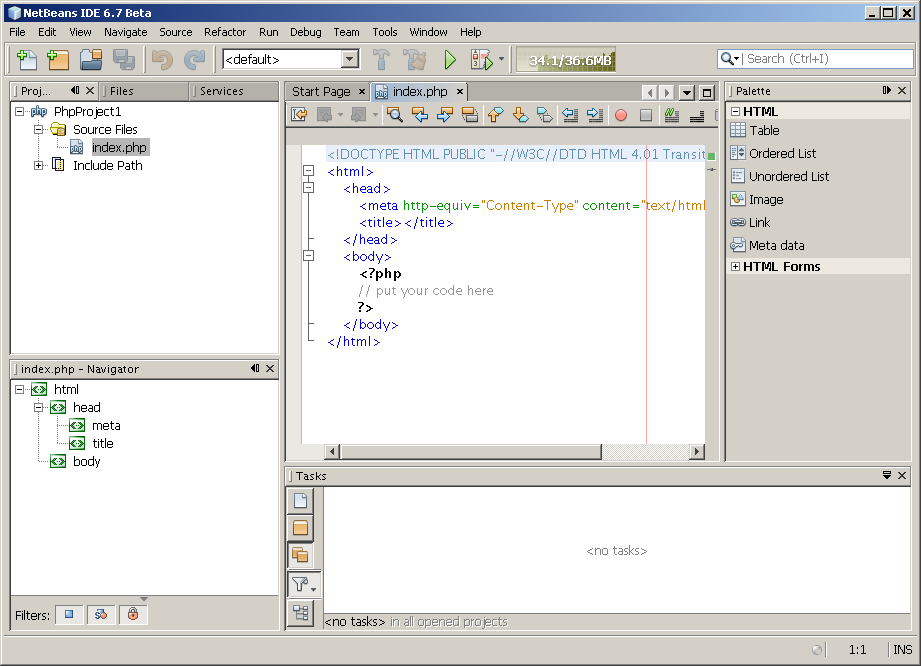Run the project with green play button
This screenshot has height=666, width=921.
(450, 60)
